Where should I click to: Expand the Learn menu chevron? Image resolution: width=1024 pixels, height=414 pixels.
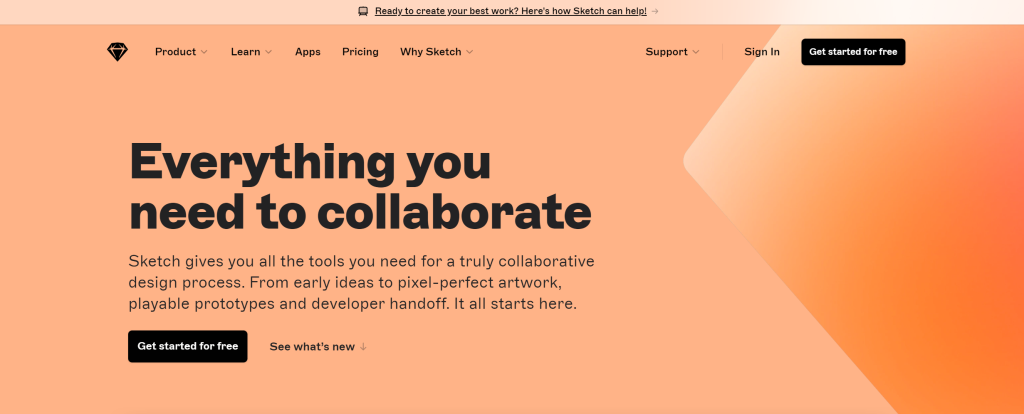point(268,52)
